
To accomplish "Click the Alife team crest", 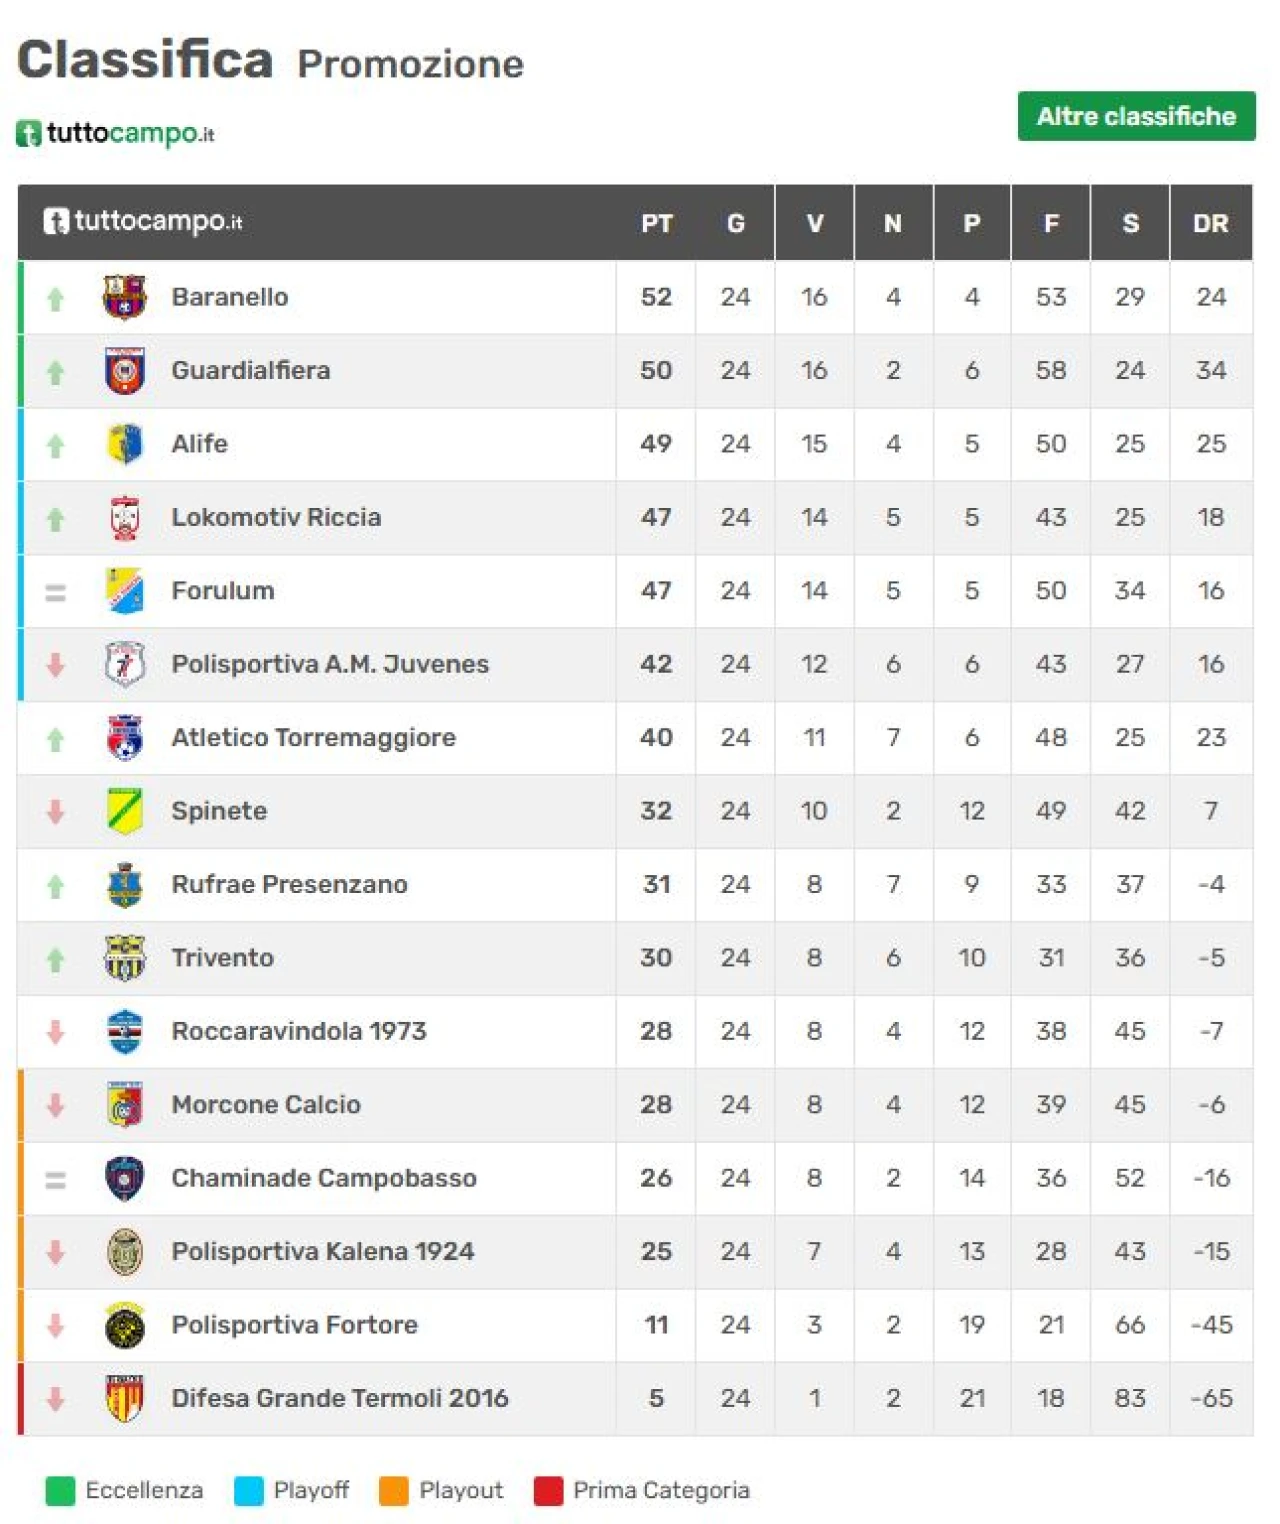I will [125, 444].
